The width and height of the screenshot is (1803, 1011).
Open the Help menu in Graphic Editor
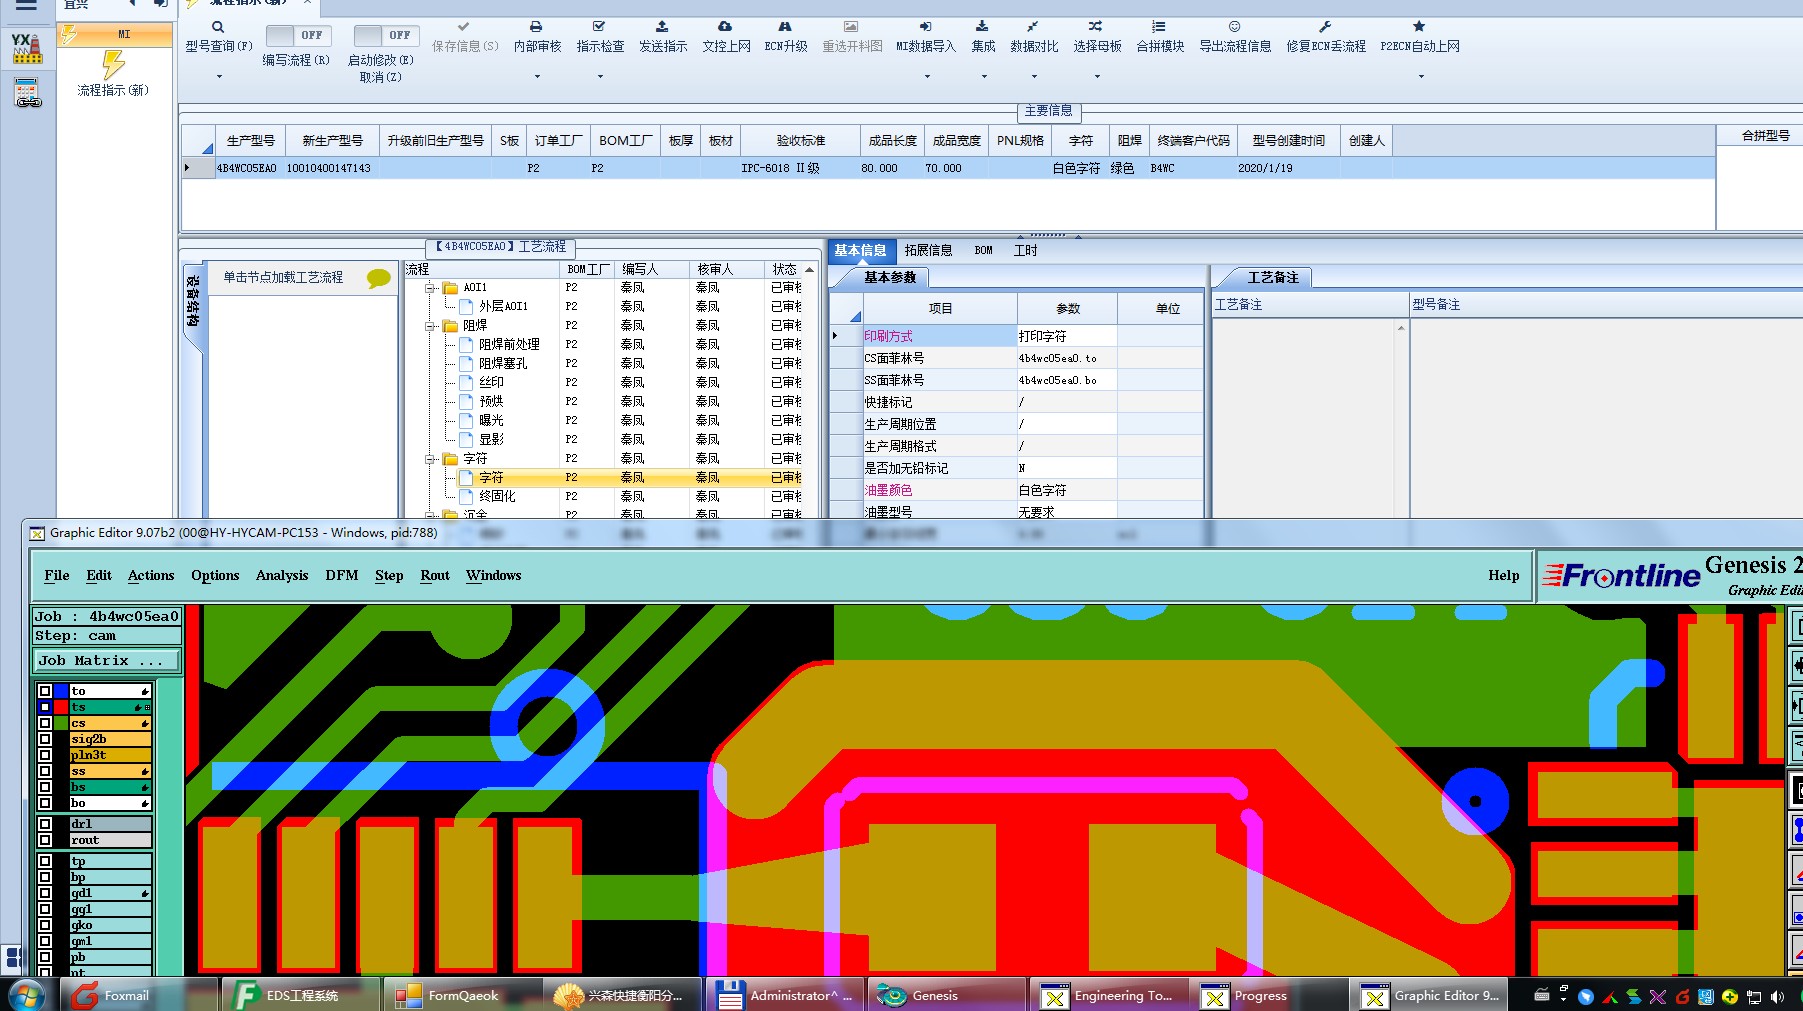tap(1503, 575)
